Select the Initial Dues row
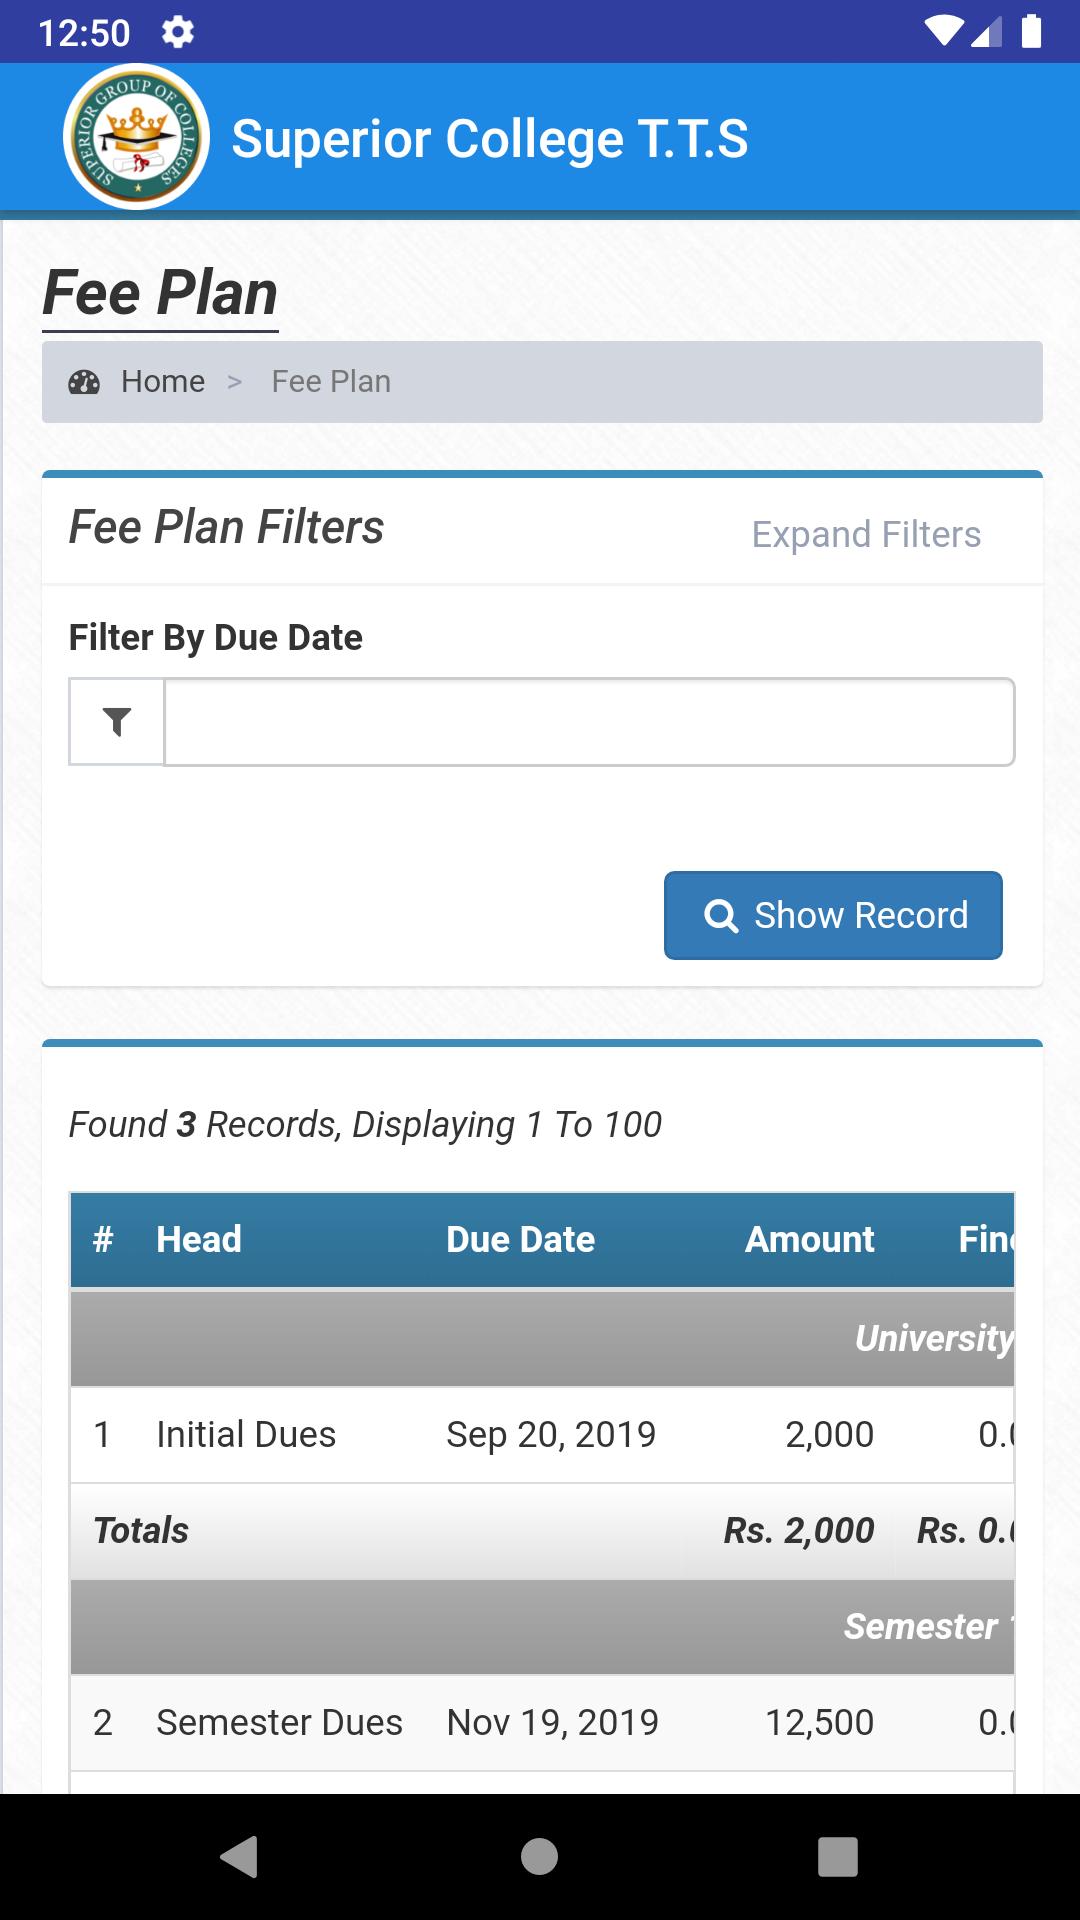Screen dimensions: 1080x1920 coord(542,1434)
